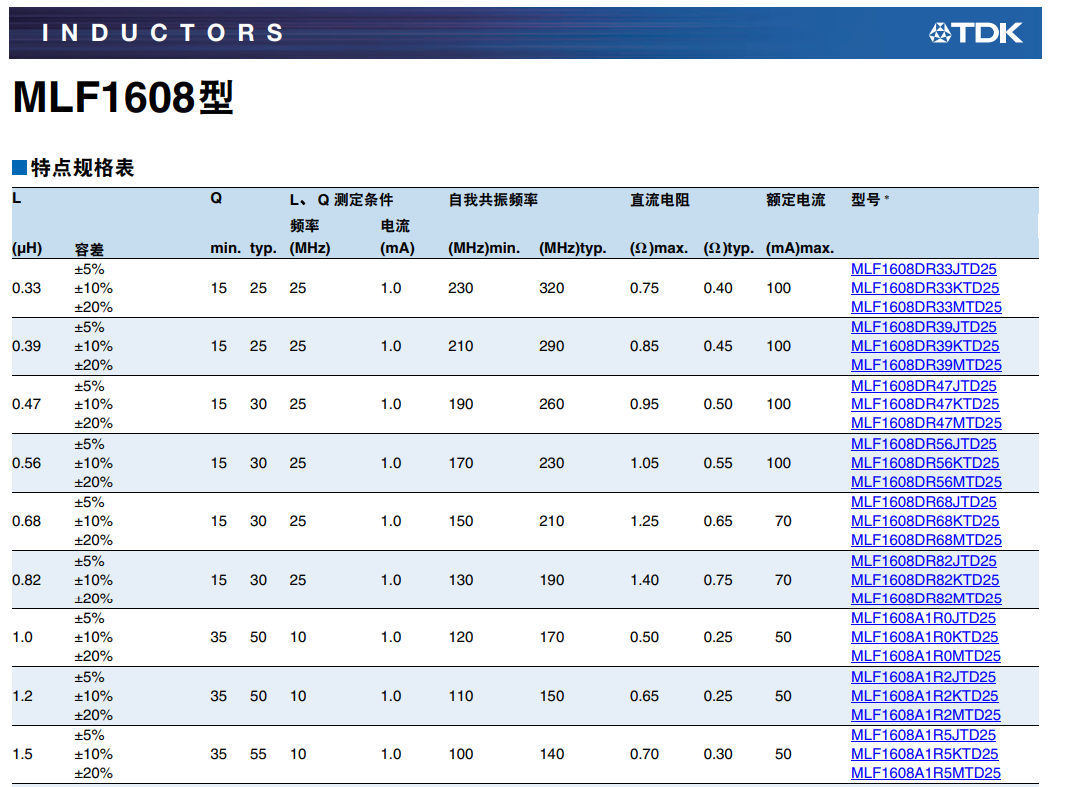1065x787 pixels.
Task: Select the 320 MHz typical resonance value
Action: 552,288
